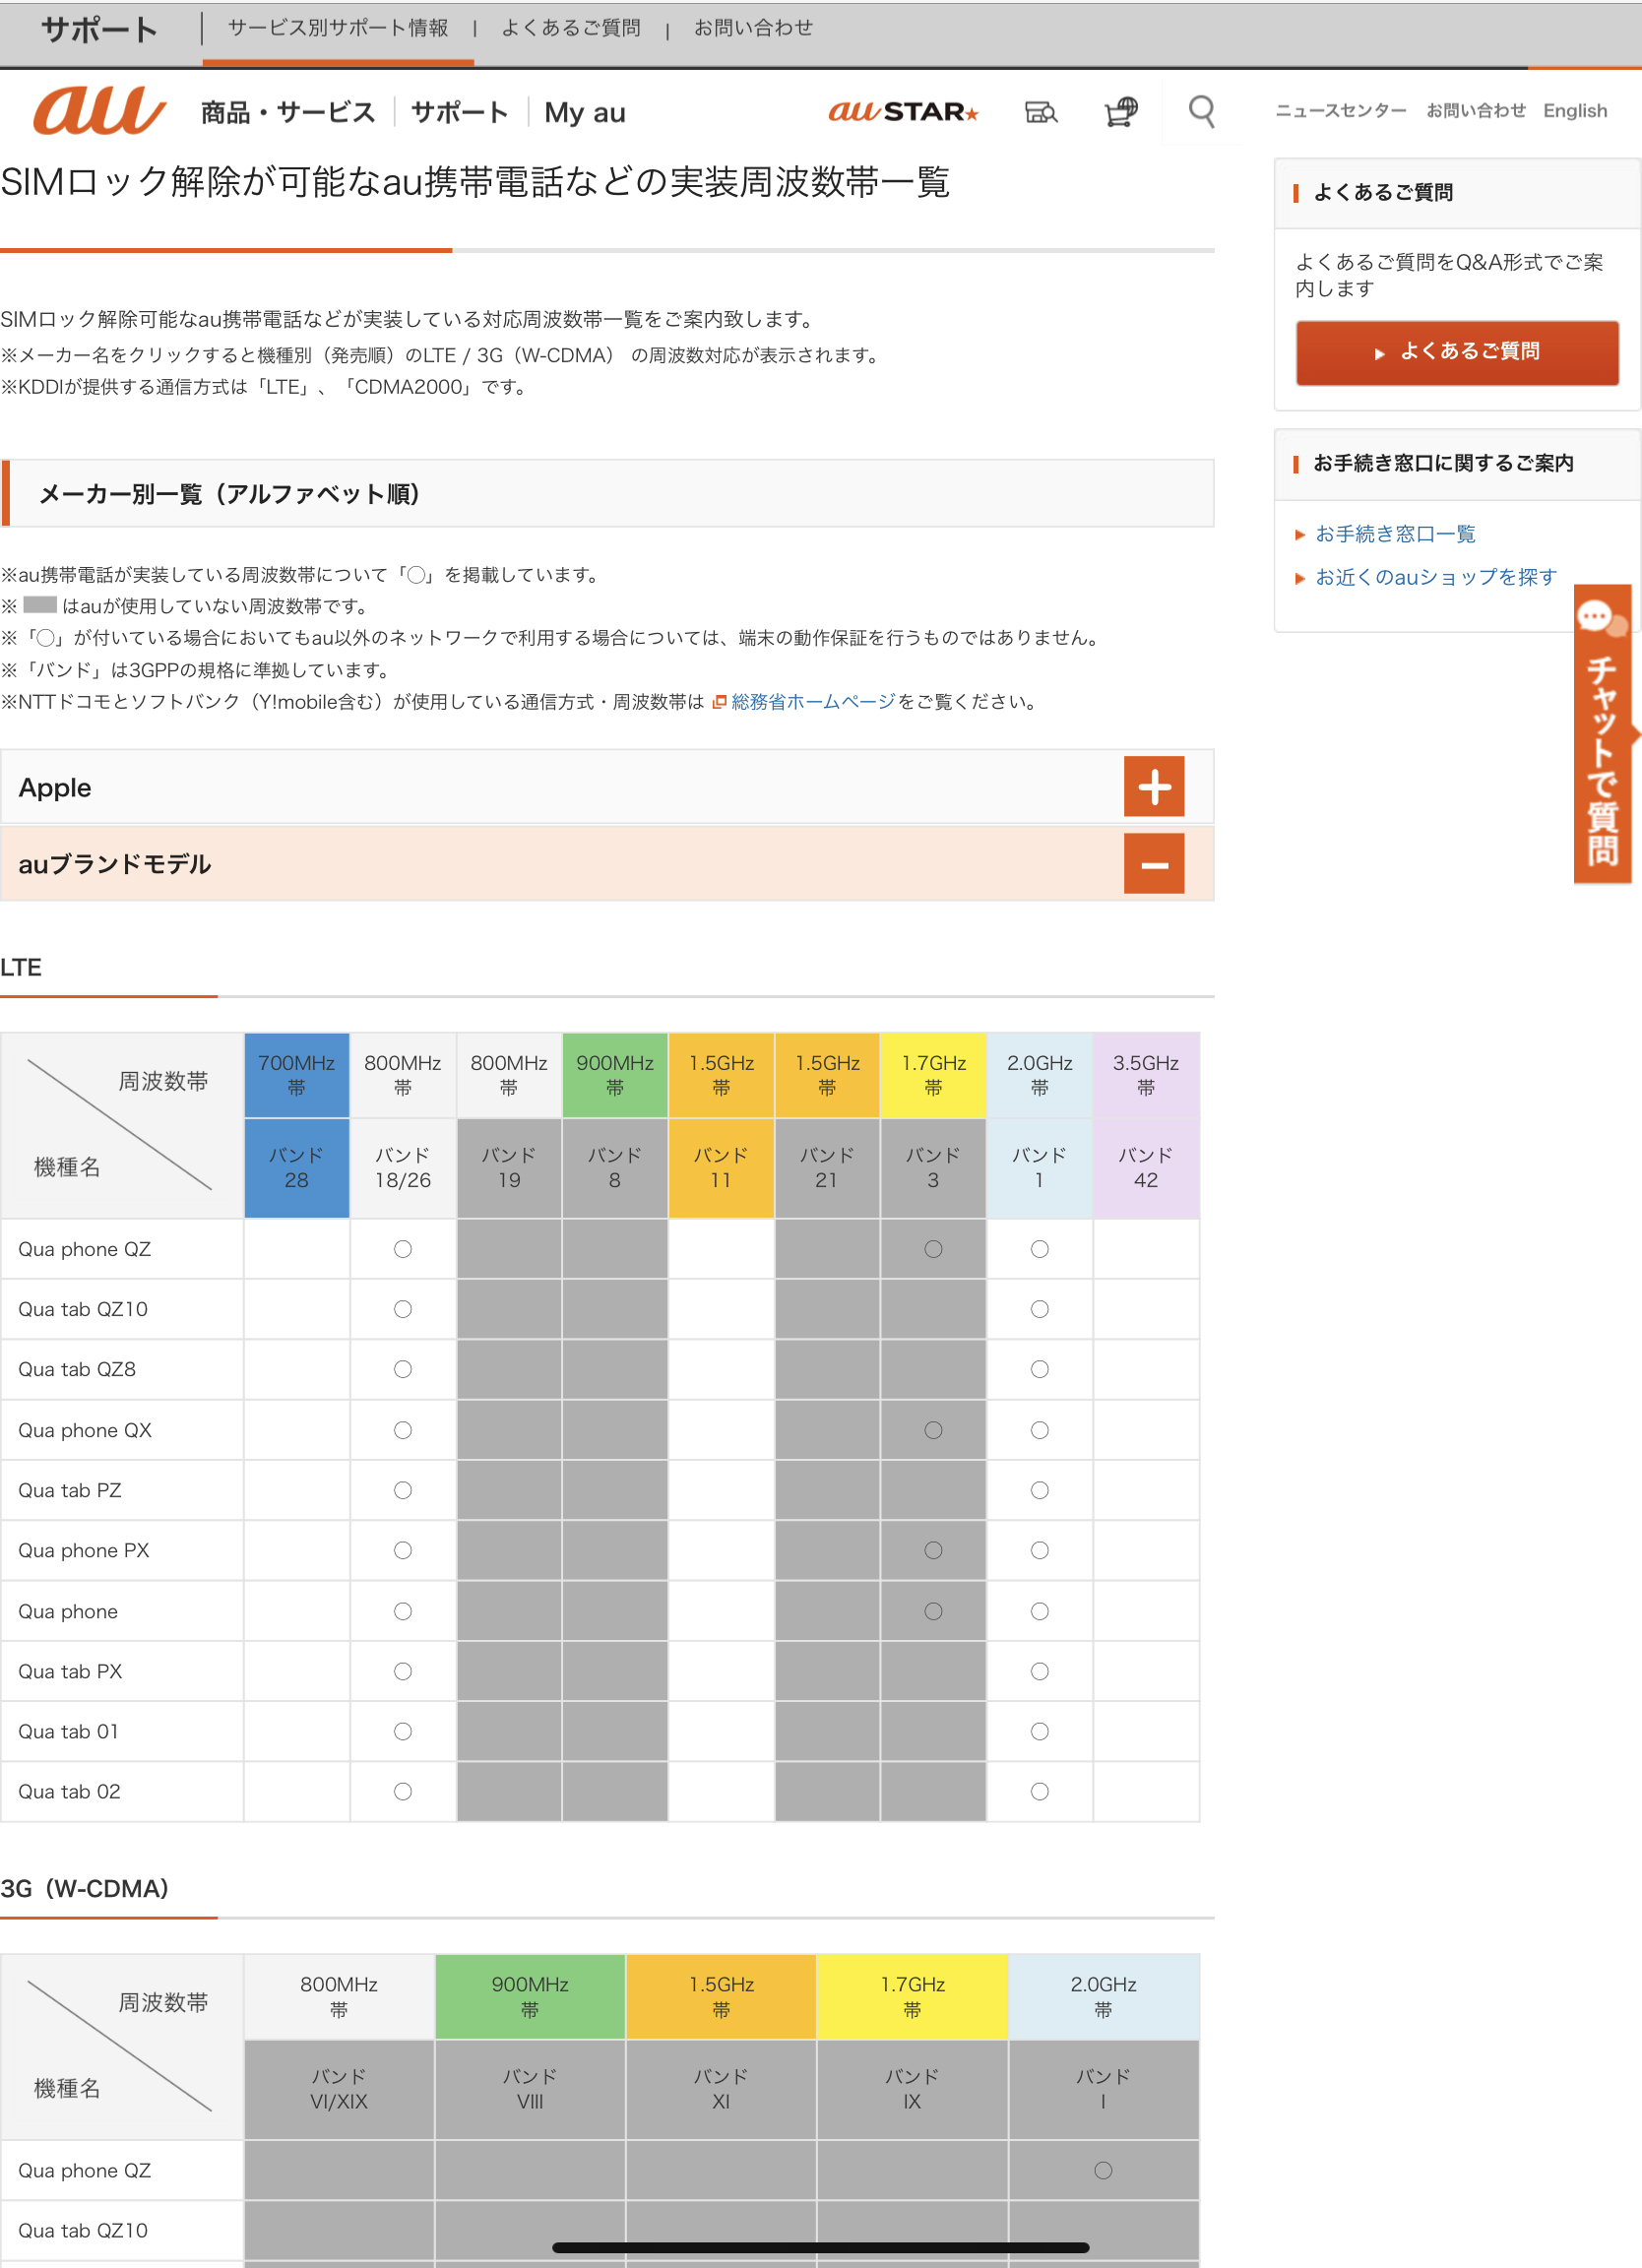Select サービス別サポート情報 tab

[x=338, y=29]
